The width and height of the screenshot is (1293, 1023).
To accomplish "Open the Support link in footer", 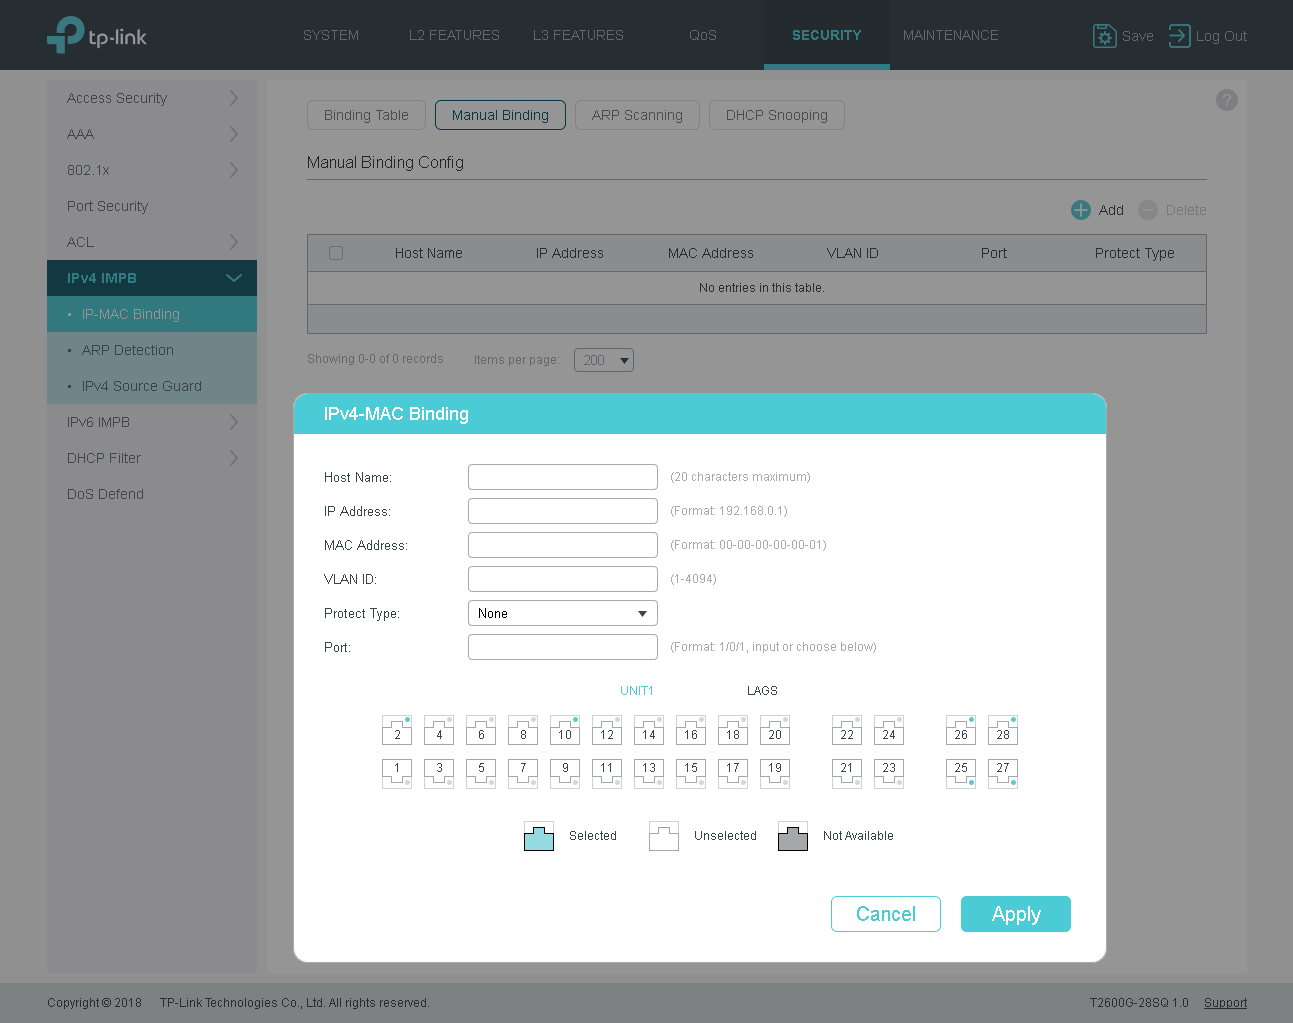I will (1225, 1003).
